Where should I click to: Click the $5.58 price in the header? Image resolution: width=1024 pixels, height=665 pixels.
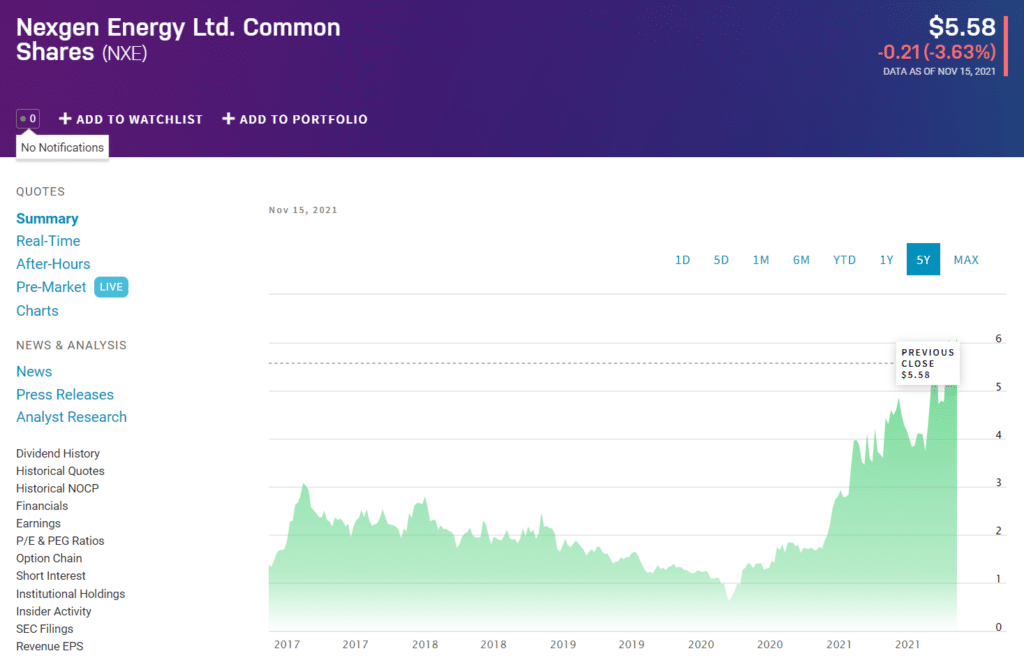point(962,27)
